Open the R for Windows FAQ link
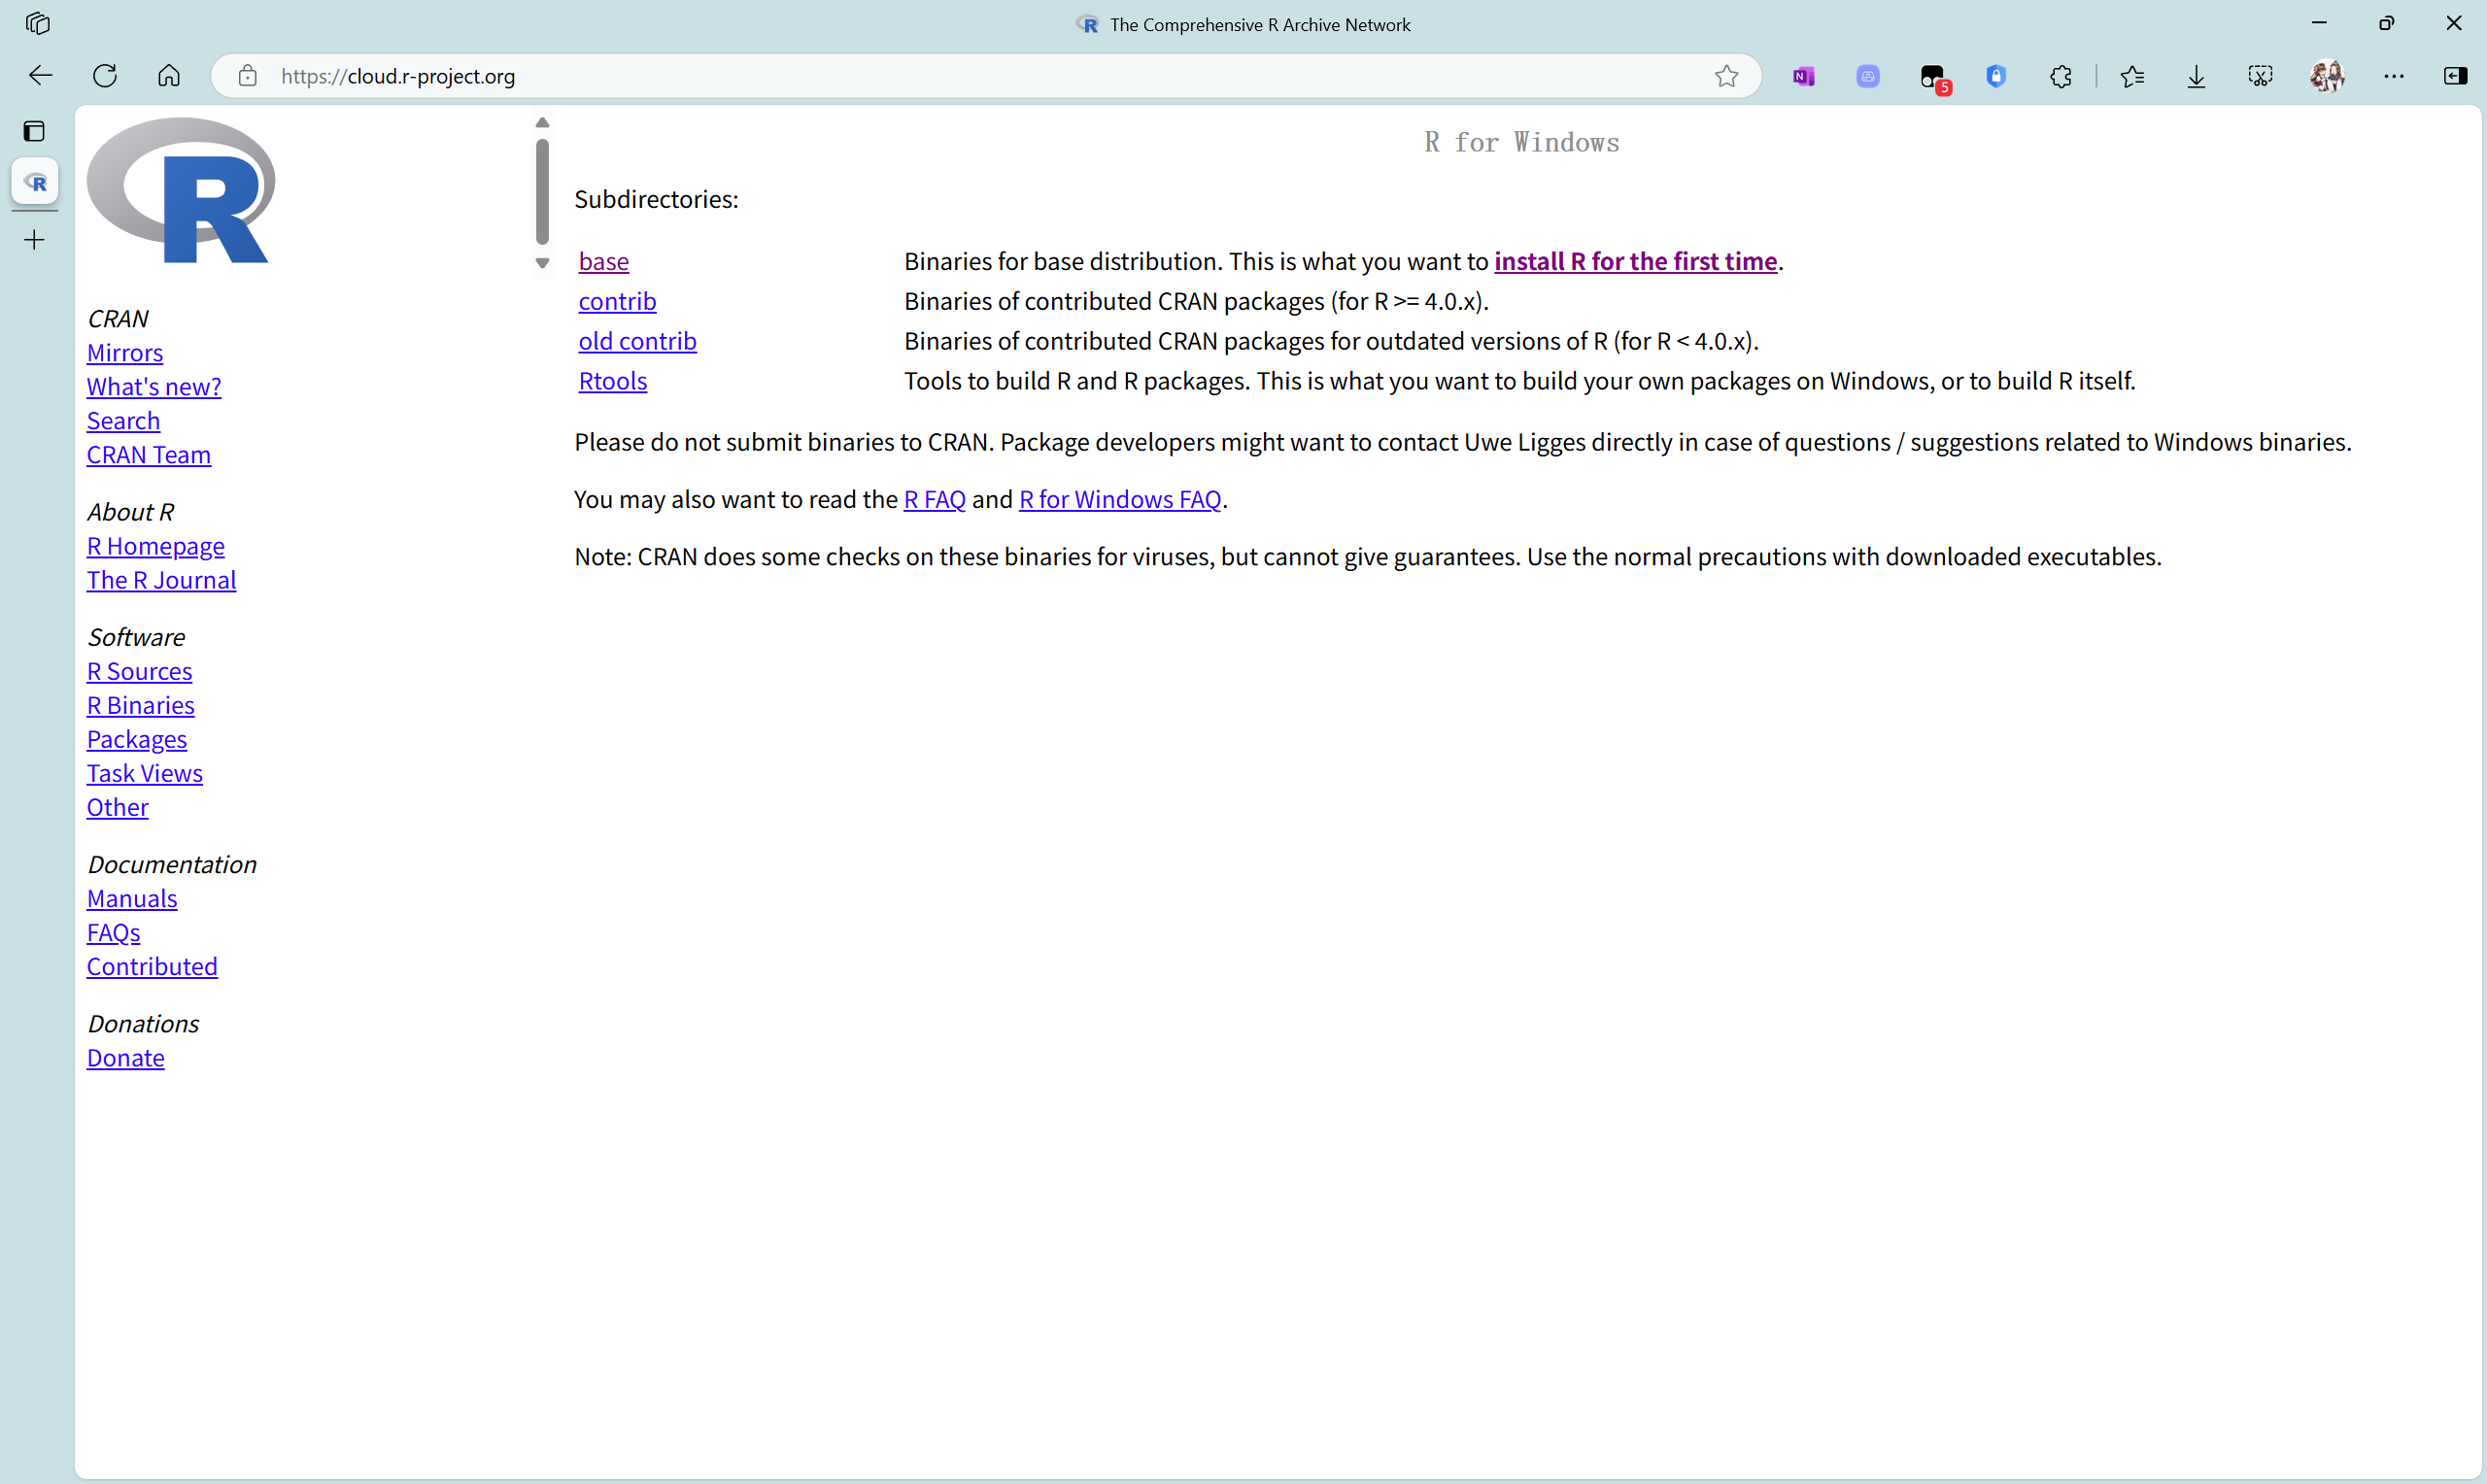Viewport: 2487px width, 1484px height. 1120,499
